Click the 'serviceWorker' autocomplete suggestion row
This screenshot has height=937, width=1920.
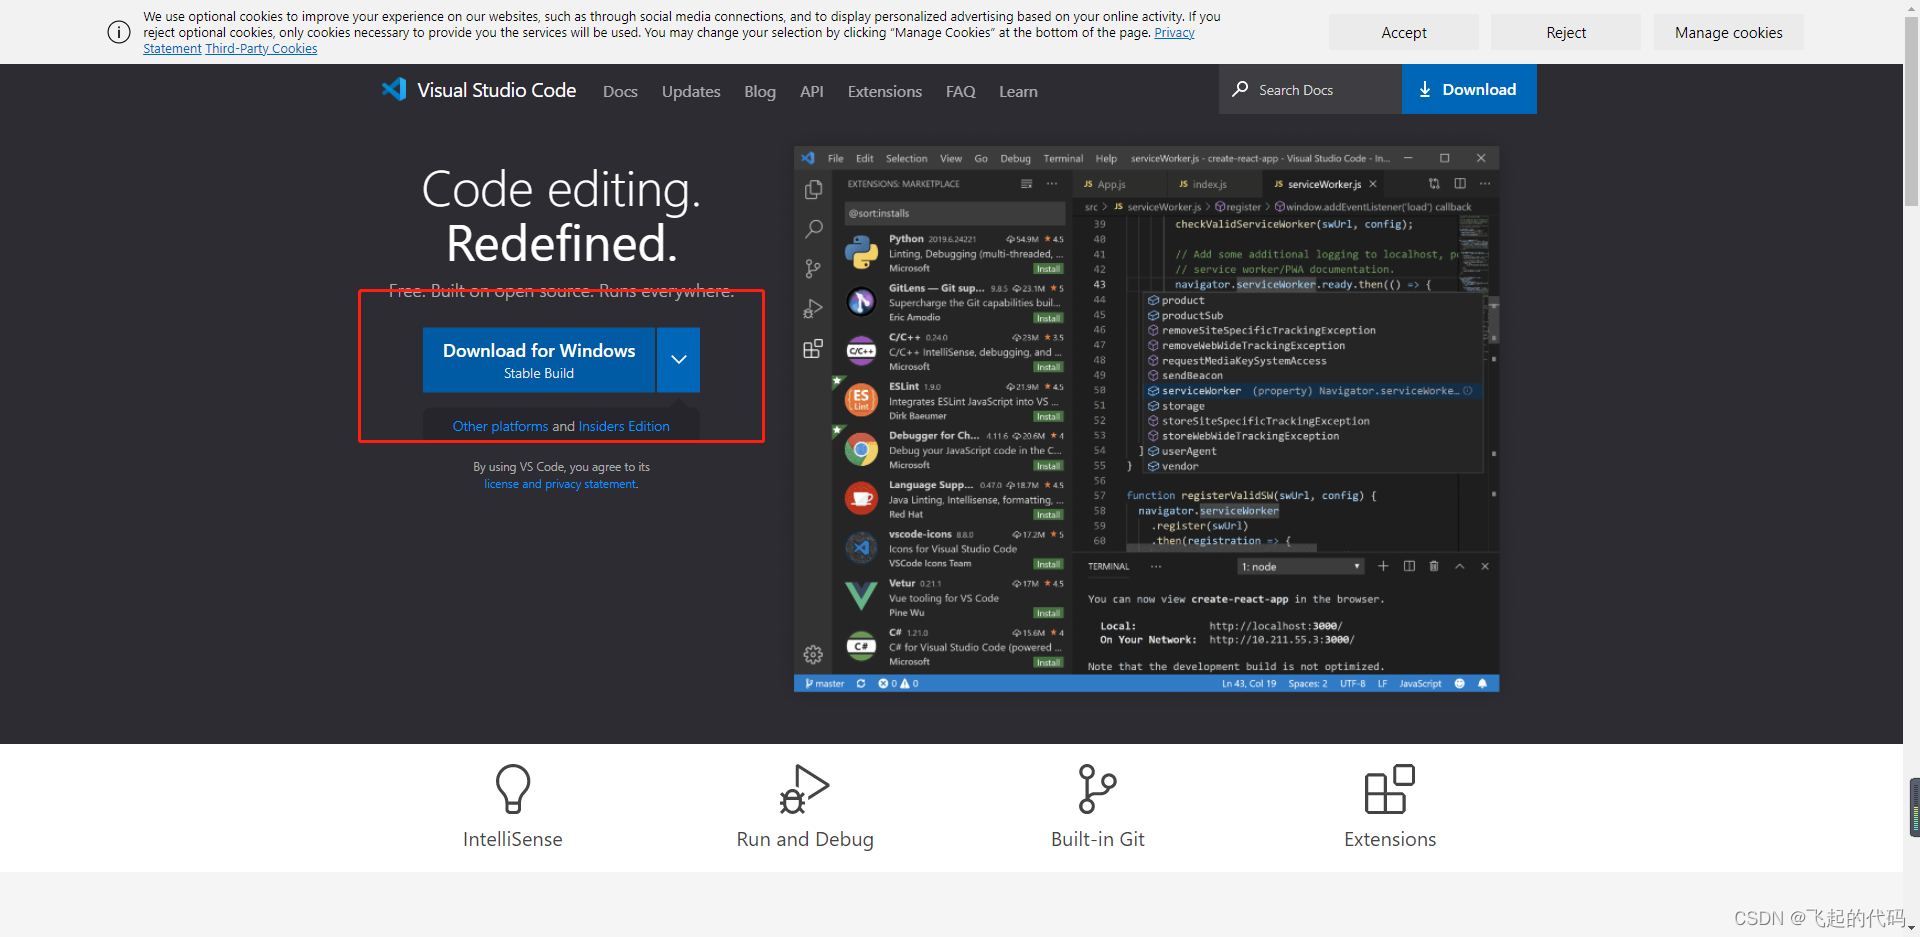(x=1312, y=391)
